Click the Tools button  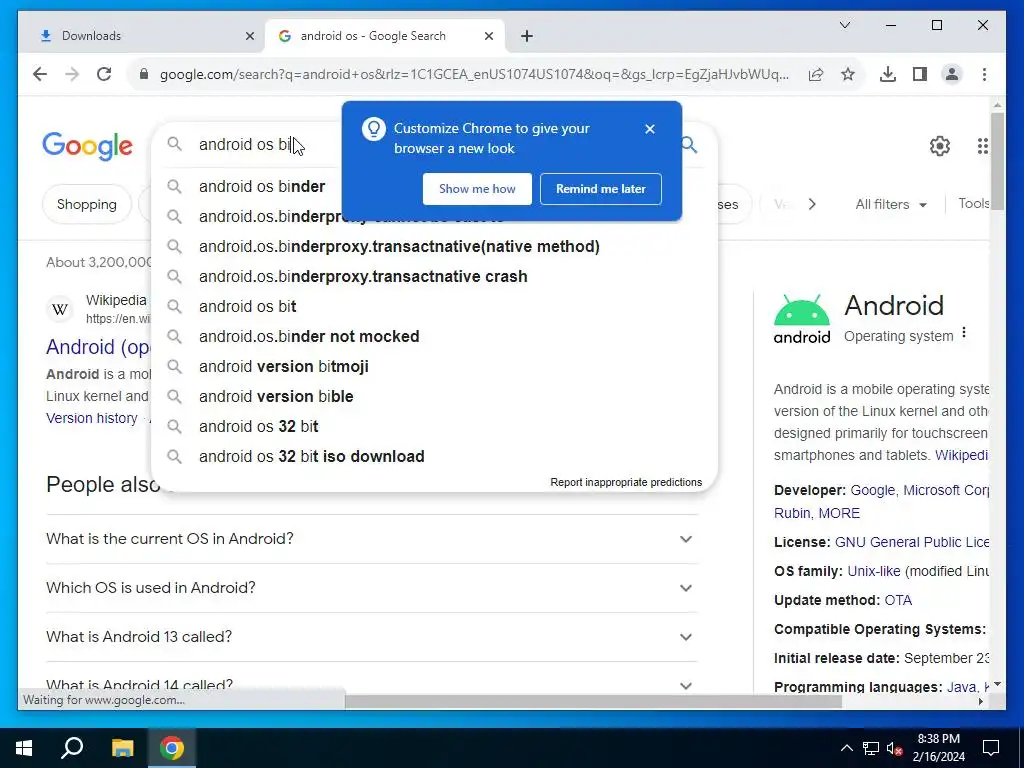point(974,203)
